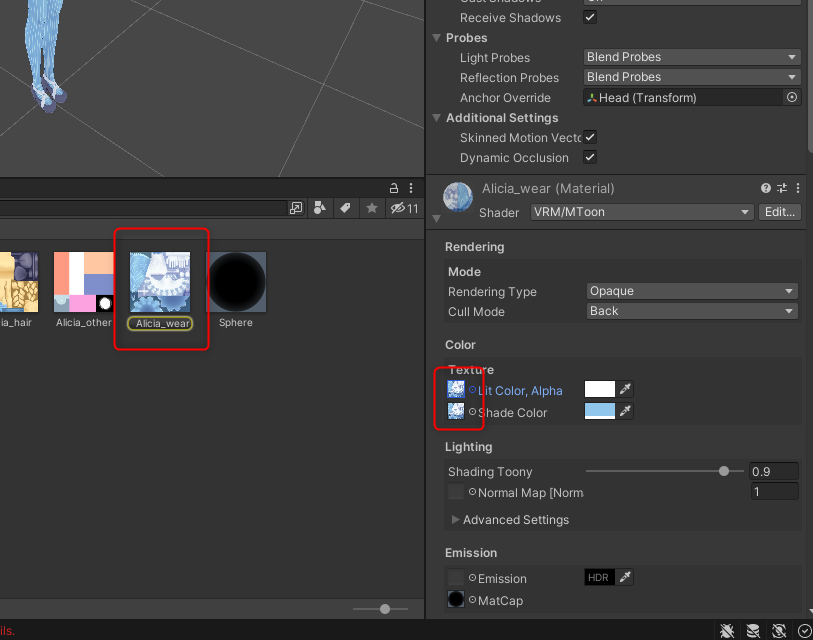Click the Lit Color eyedropper icon

628,389
